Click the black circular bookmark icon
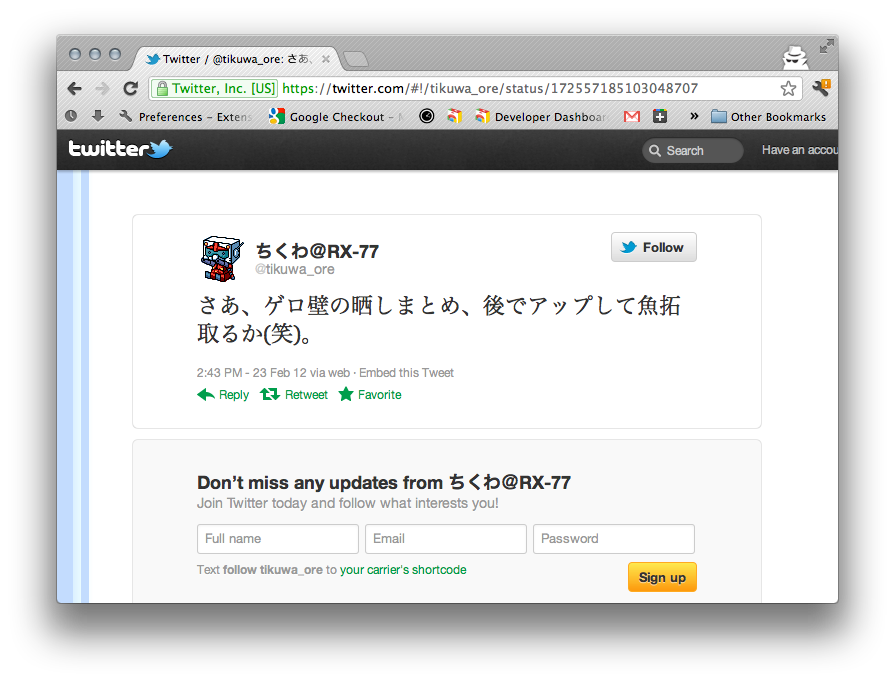The image size is (895, 682). (x=426, y=116)
